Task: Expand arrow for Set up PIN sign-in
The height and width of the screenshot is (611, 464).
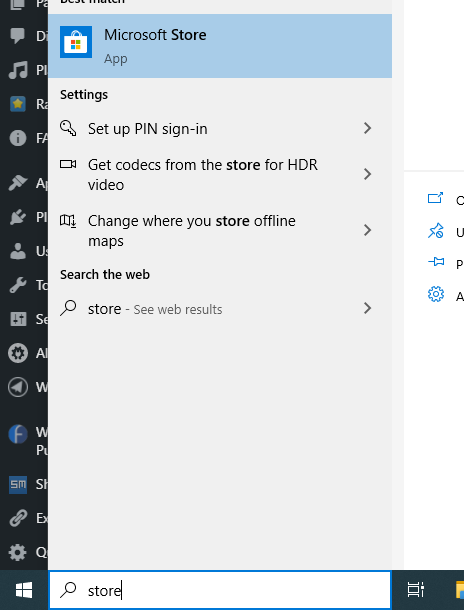Action: [x=367, y=128]
